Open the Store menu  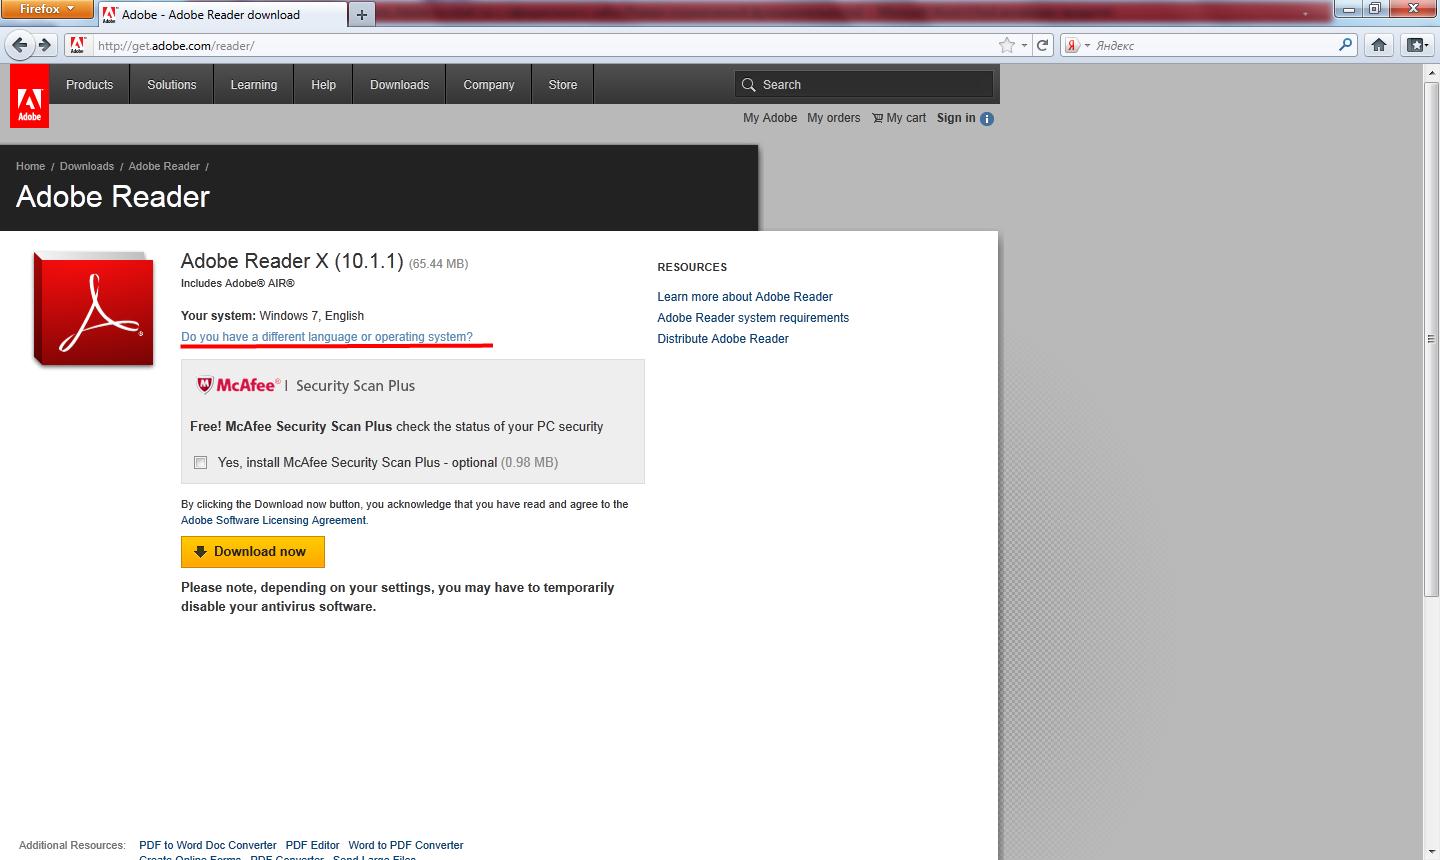pos(563,85)
